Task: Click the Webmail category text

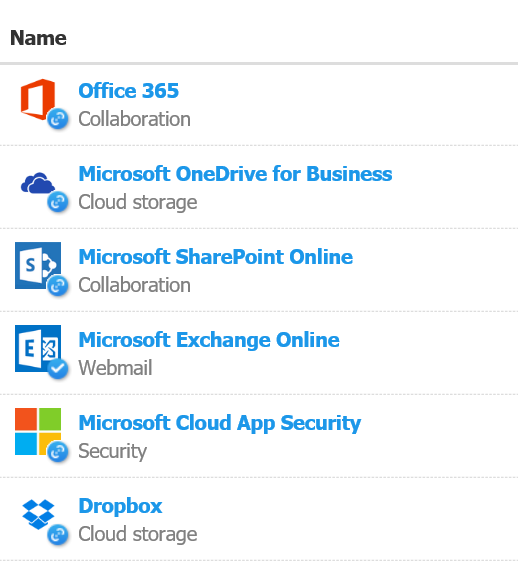Action: (115, 368)
